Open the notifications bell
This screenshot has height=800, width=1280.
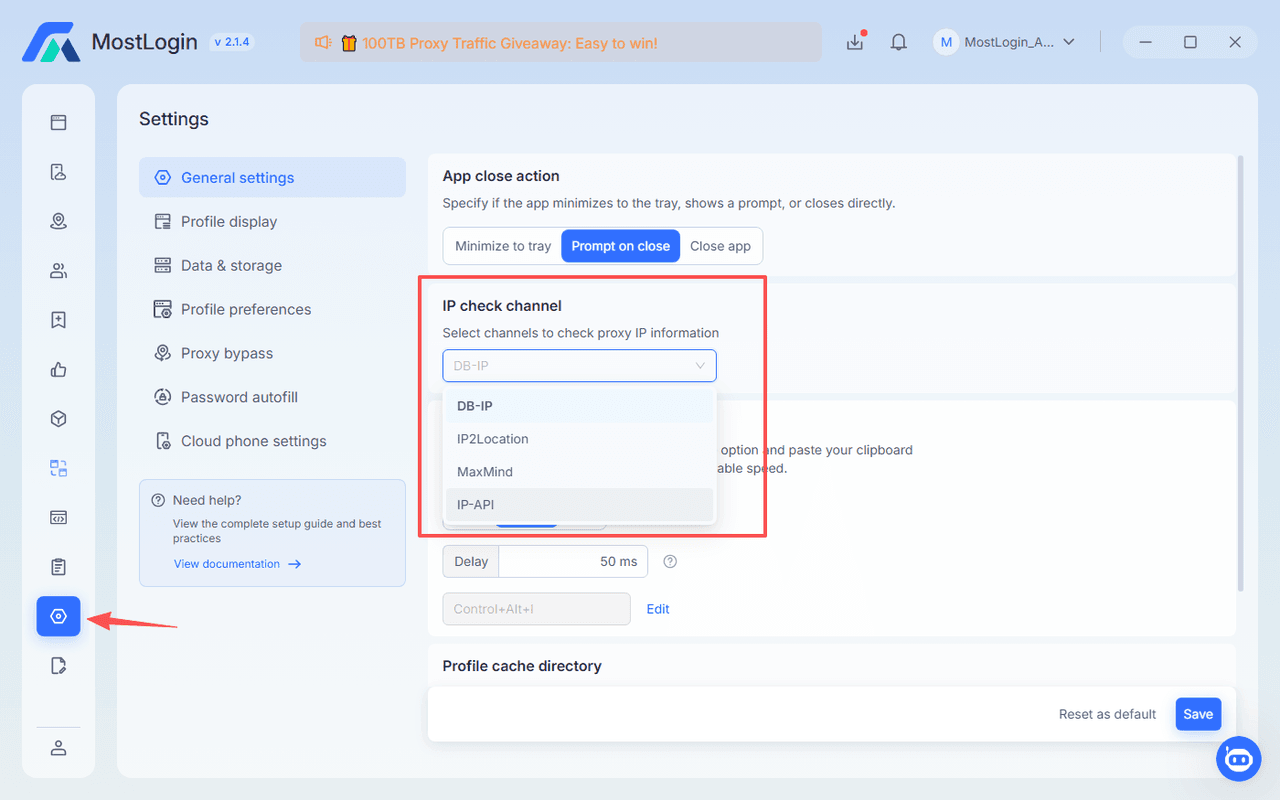click(899, 42)
